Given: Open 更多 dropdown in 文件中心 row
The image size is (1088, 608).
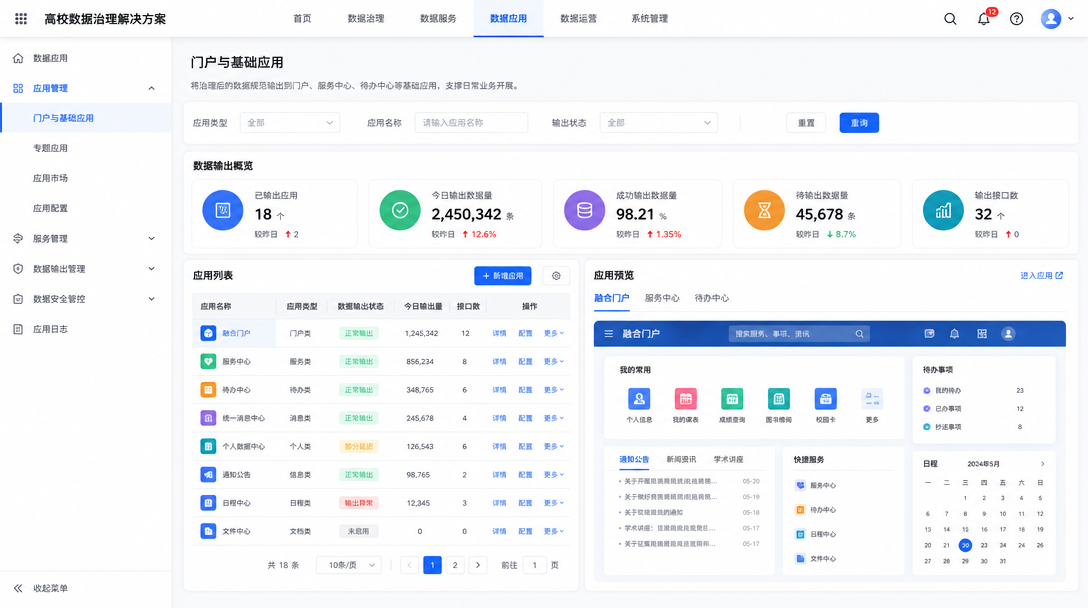Looking at the screenshot, I should (554, 531).
